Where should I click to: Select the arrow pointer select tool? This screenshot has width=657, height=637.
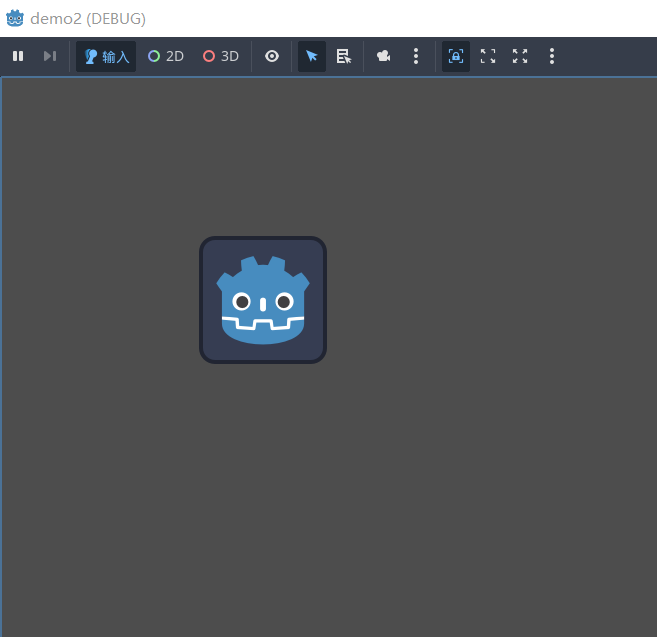click(x=312, y=56)
